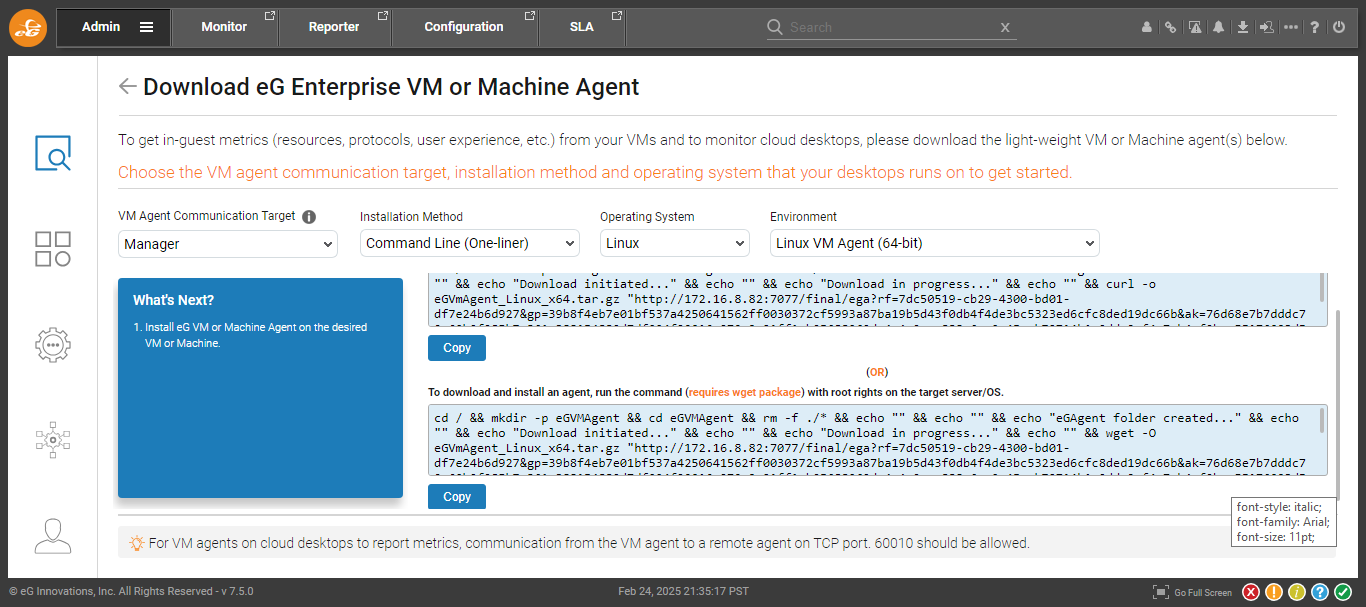1366x607 pixels.
Task: Select the magnifier discovery icon in the sidebar
Action: click(53, 154)
